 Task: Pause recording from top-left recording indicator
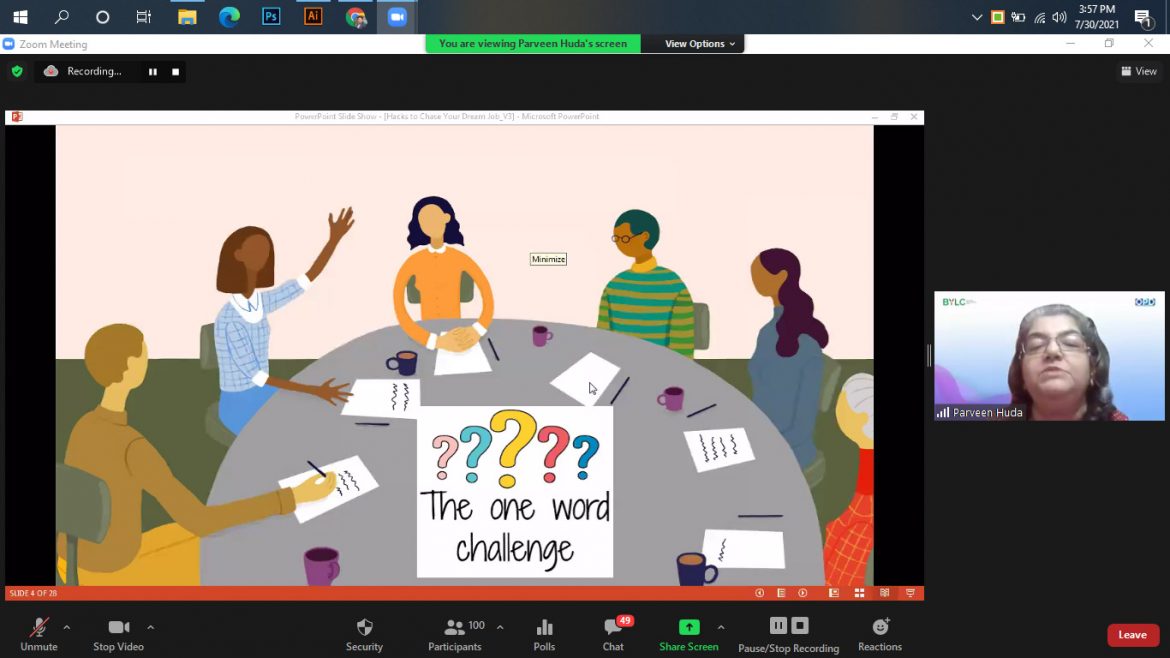click(153, 72)
